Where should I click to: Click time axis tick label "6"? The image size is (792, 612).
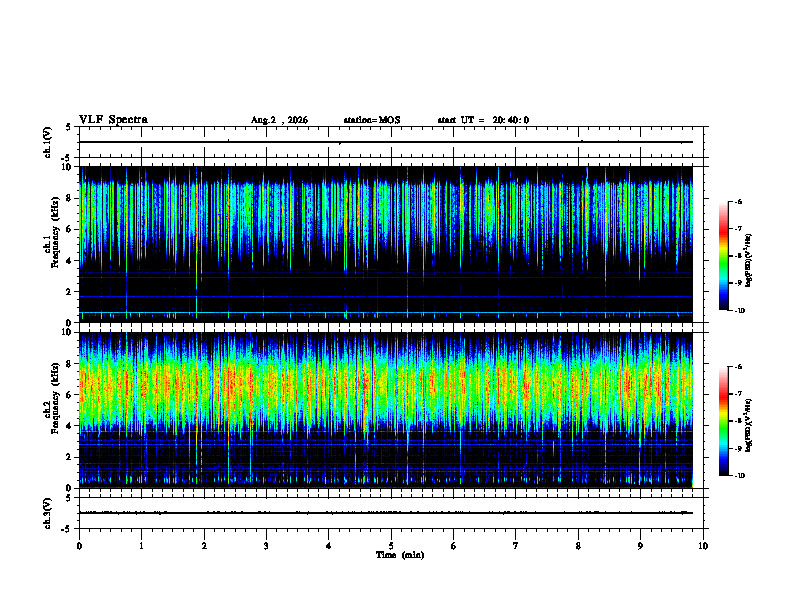454,546
